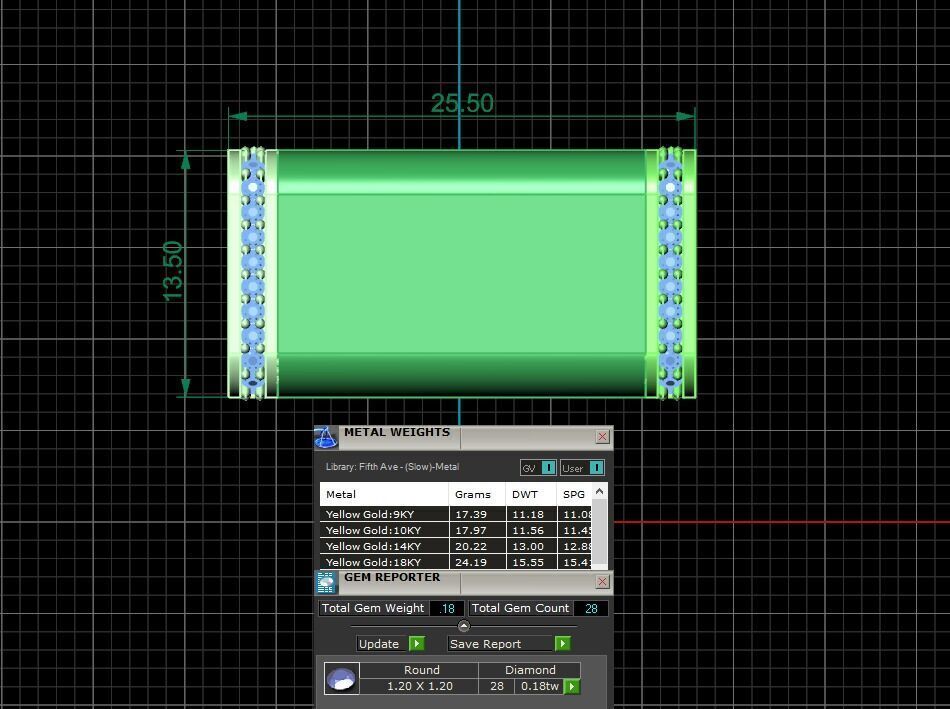Select the Yellow Gold:18KY row
This screenshot has height=709, width=950.
[456, 562]
